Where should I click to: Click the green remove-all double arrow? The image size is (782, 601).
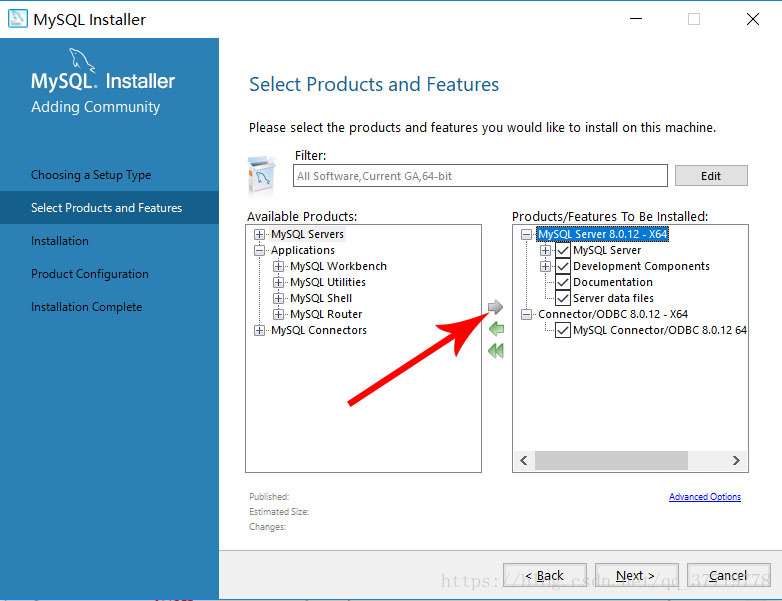click(x=496, y=351)
